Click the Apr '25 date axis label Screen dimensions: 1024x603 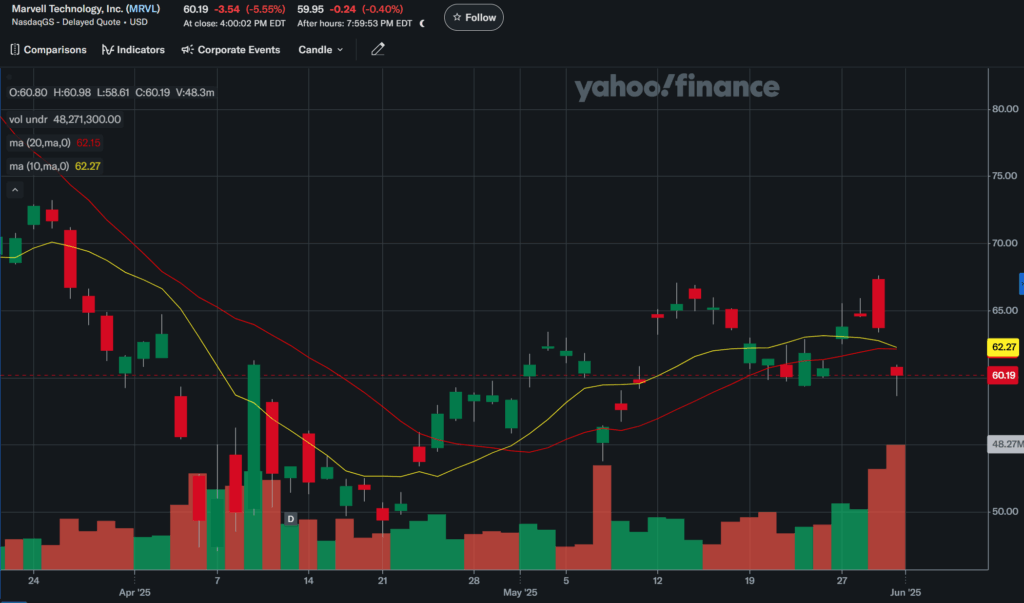click(x=135, y=593)
